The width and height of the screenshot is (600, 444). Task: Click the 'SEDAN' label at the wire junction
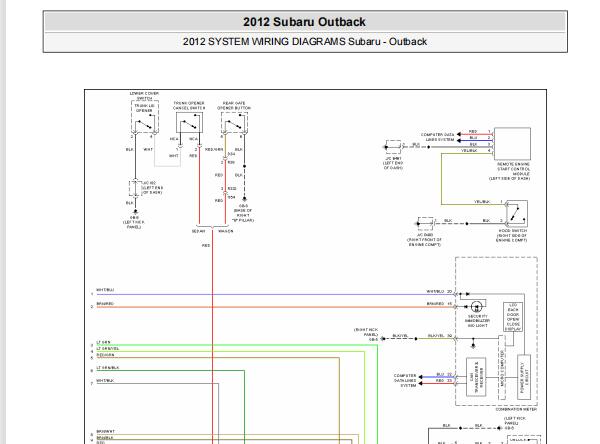[x=199, y=231]
